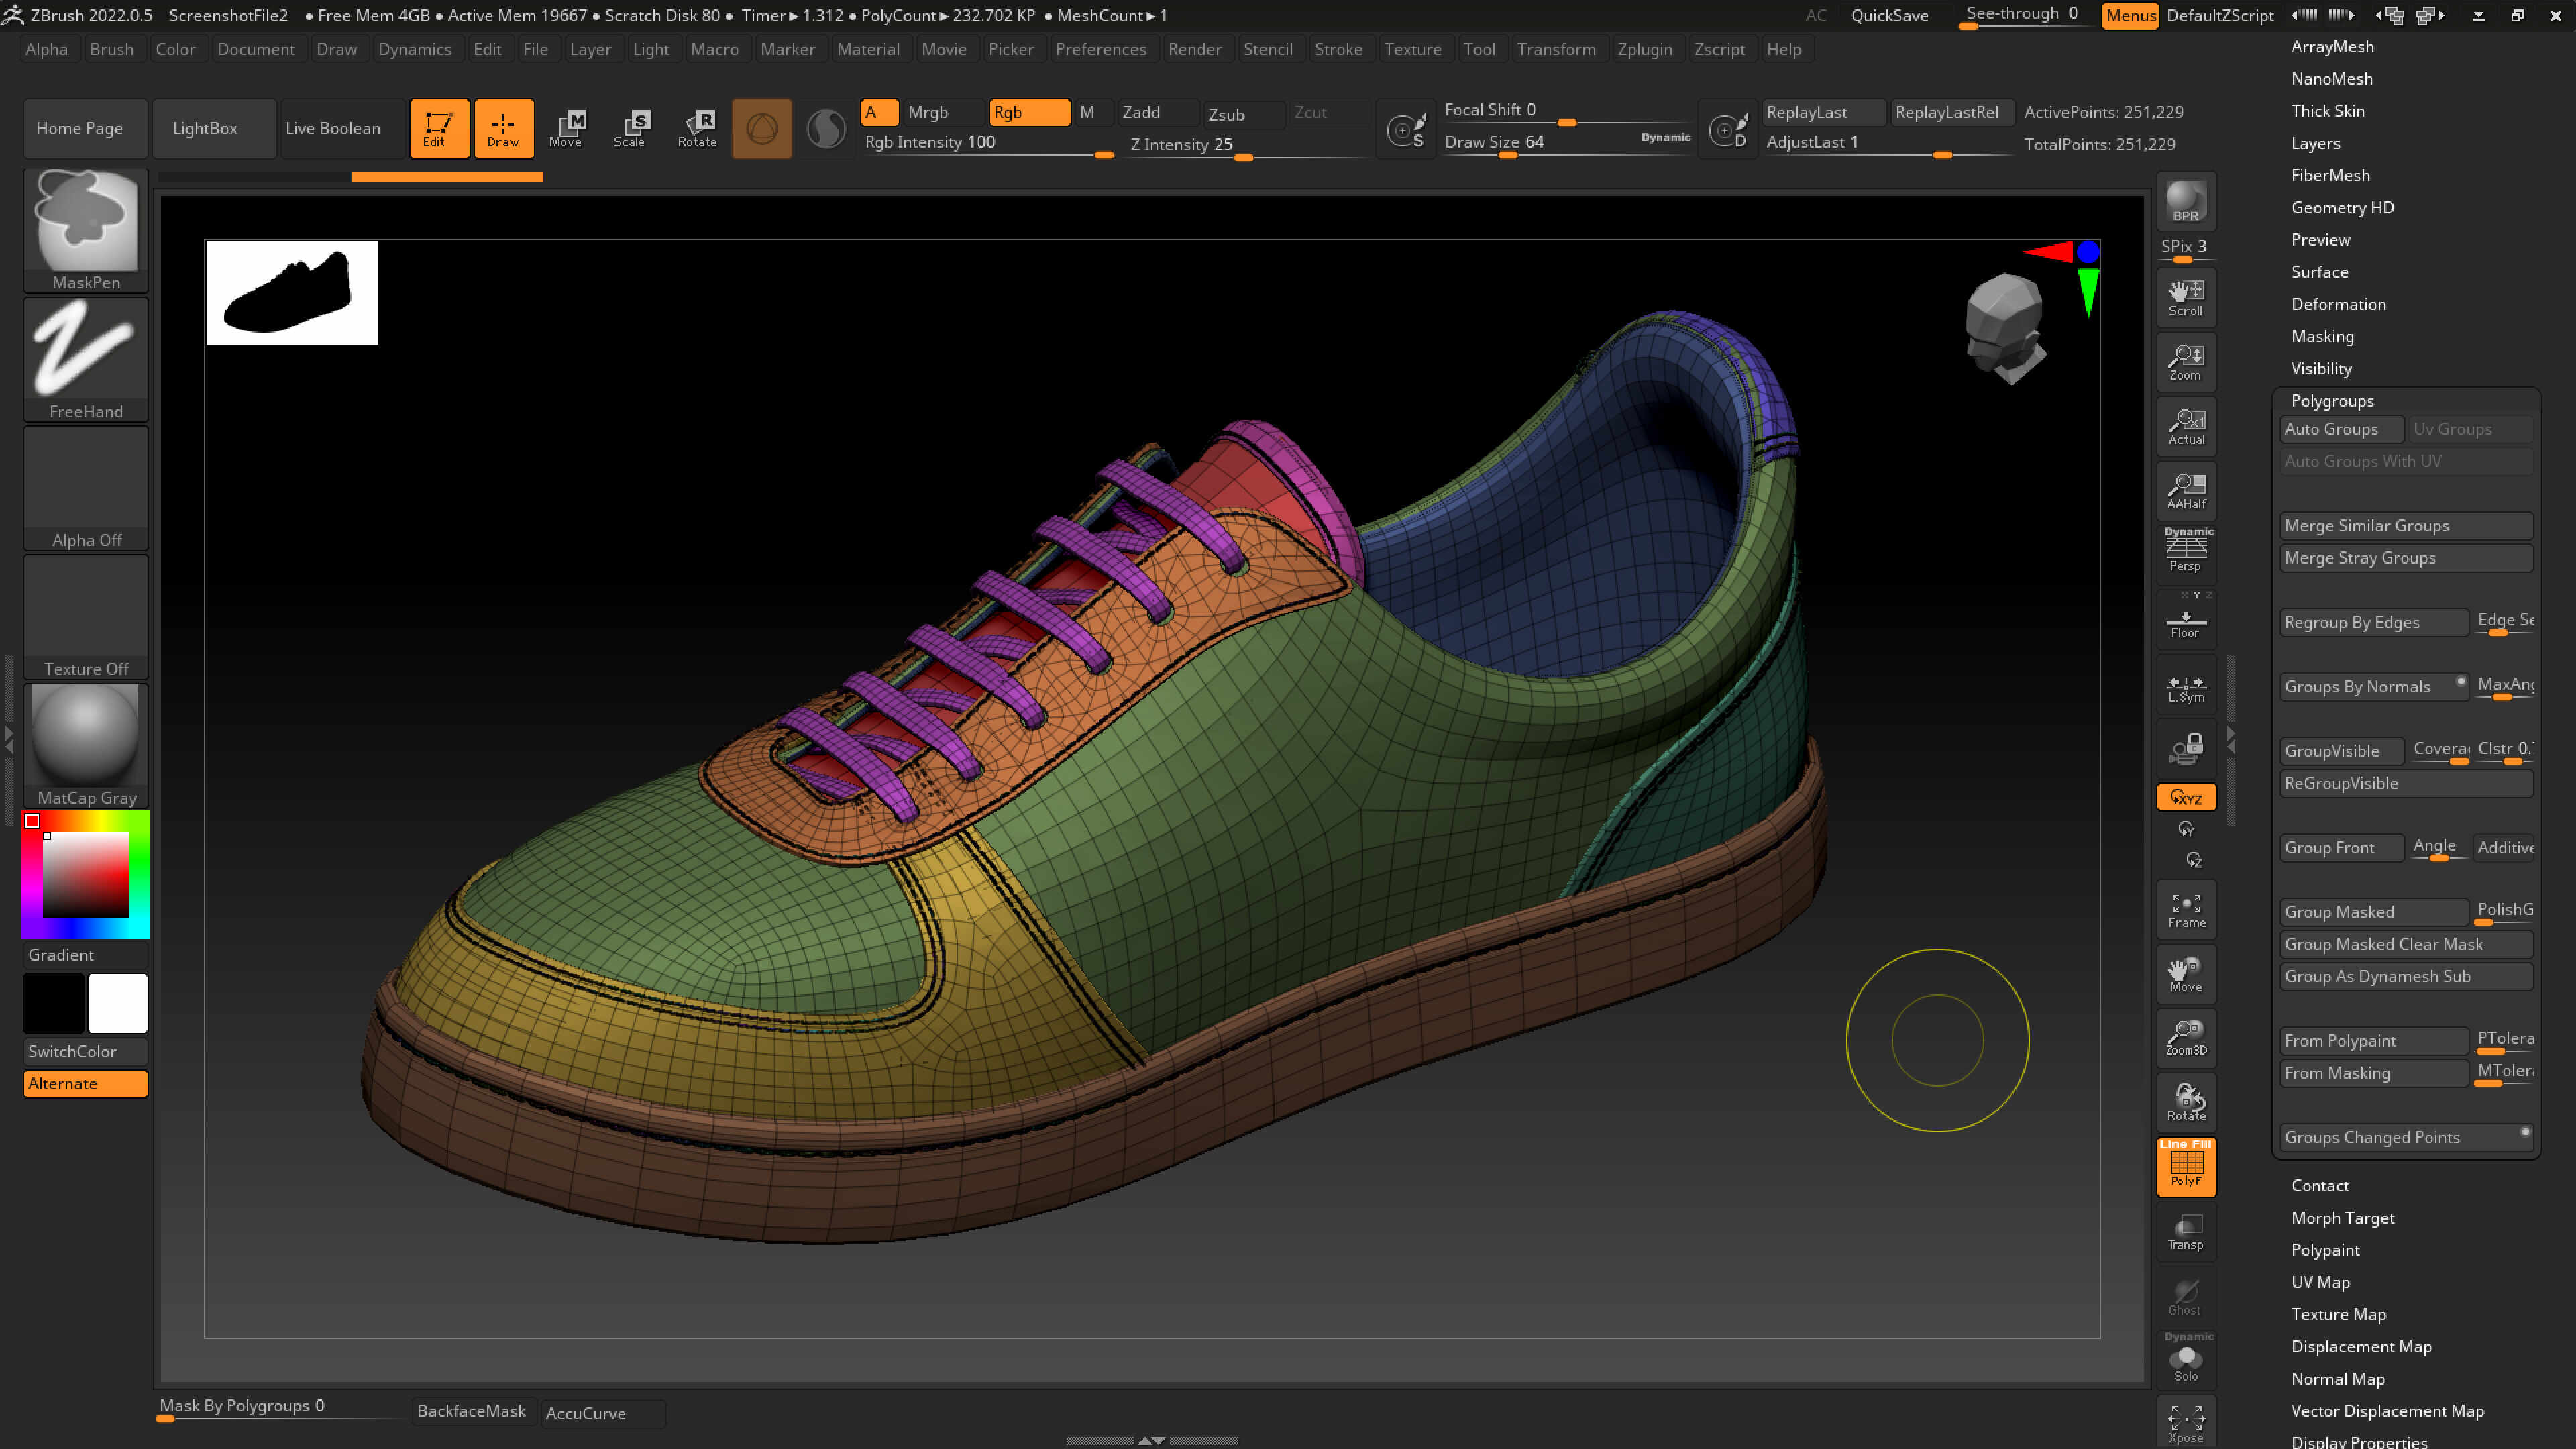Open the Zplugin menu
This screenshot has width=2576, height=1449.
pyautogui.click(x=1644, y=49)
